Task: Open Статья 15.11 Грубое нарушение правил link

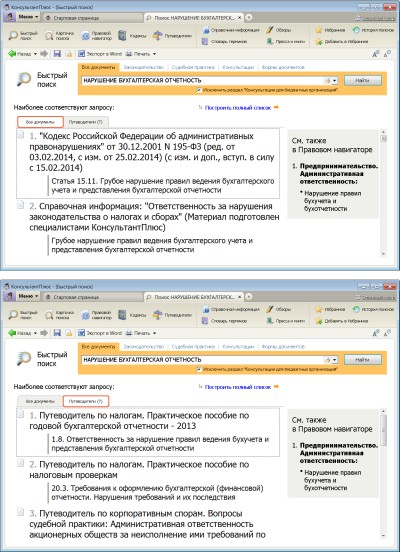Action: 163,186
